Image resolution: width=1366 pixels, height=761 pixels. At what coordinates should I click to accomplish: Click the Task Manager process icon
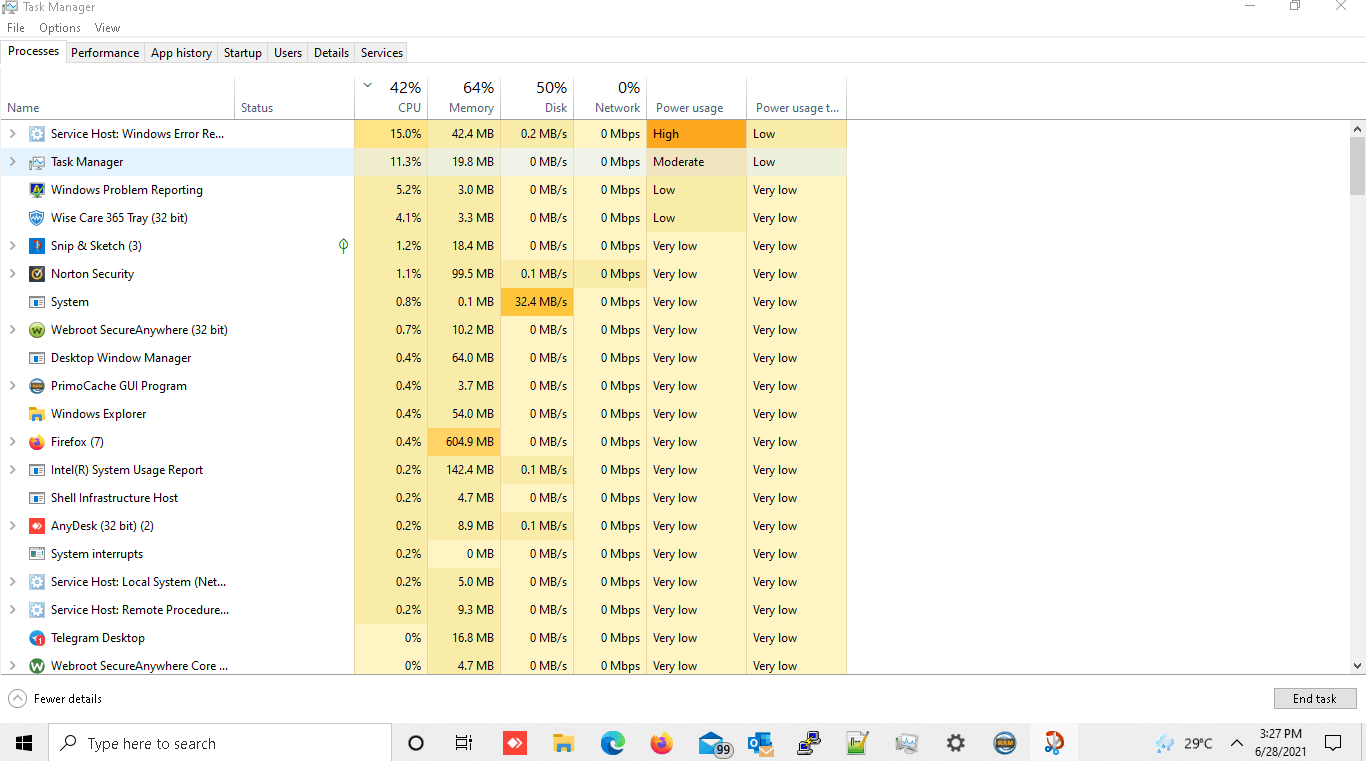click(x=37, y=162)
